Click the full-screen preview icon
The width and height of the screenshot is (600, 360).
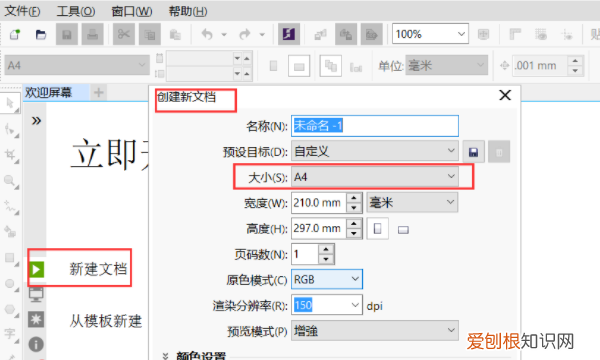coord(484,34)
